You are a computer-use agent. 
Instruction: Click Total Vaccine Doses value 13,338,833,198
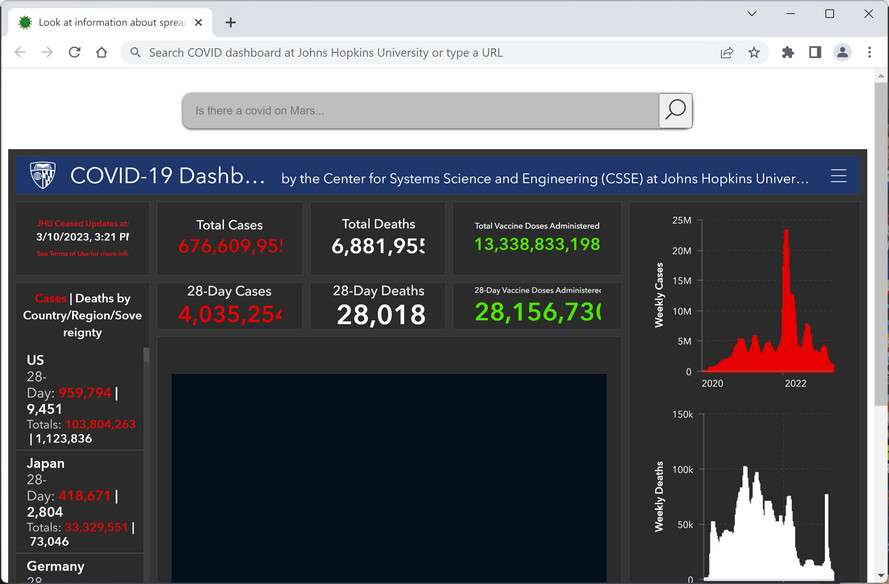tap(537, 244)
